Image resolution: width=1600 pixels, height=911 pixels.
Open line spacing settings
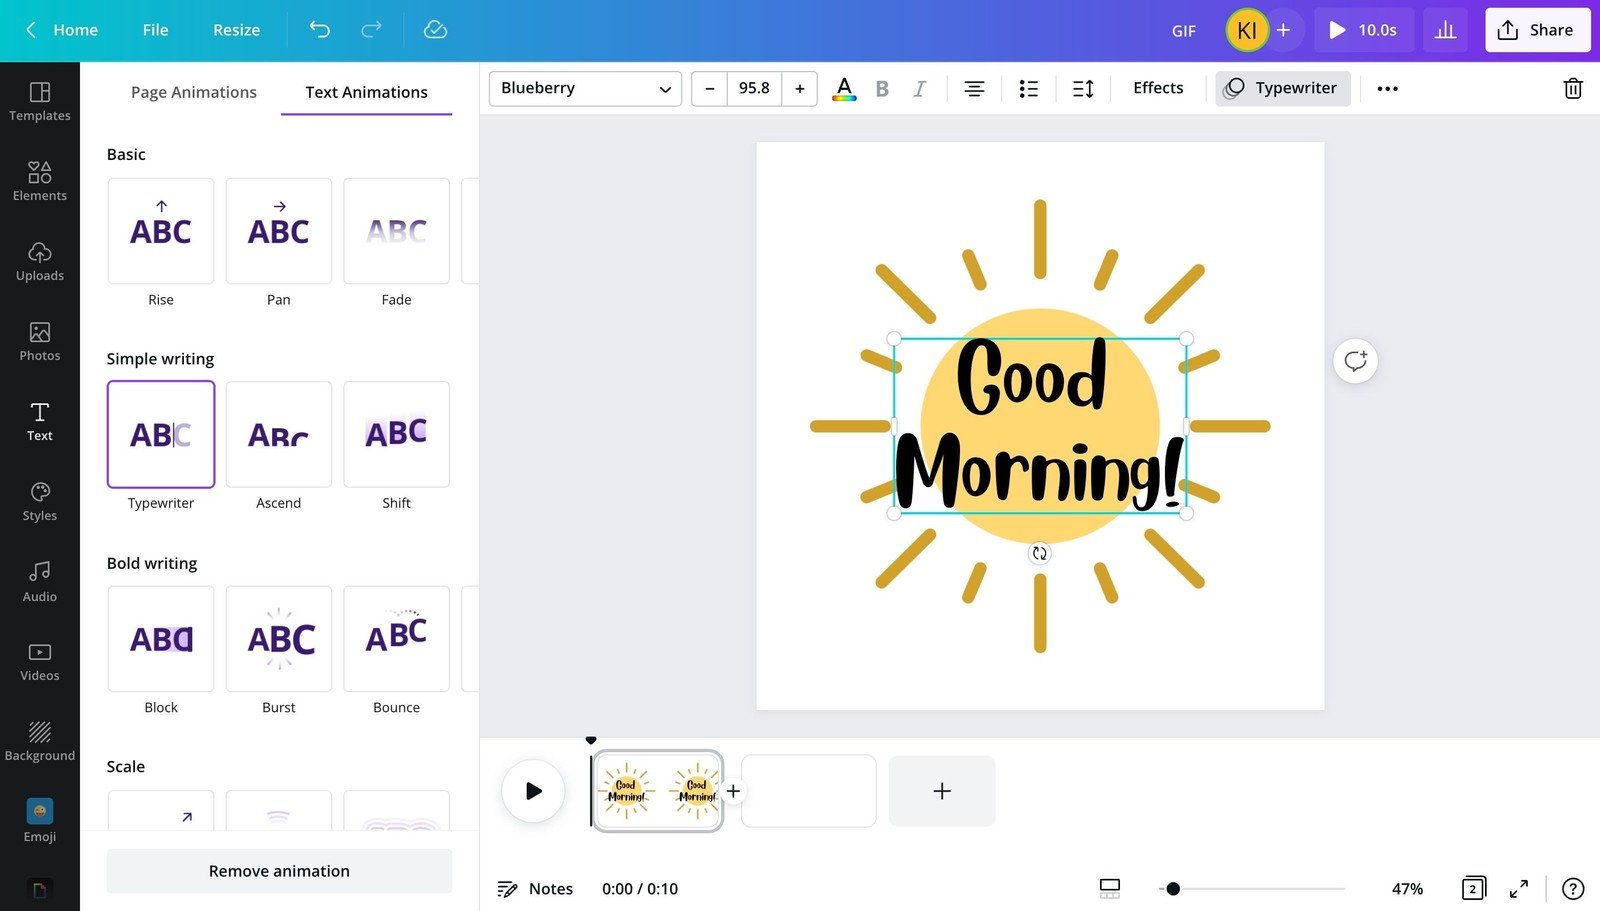[x=1083, y=89]
